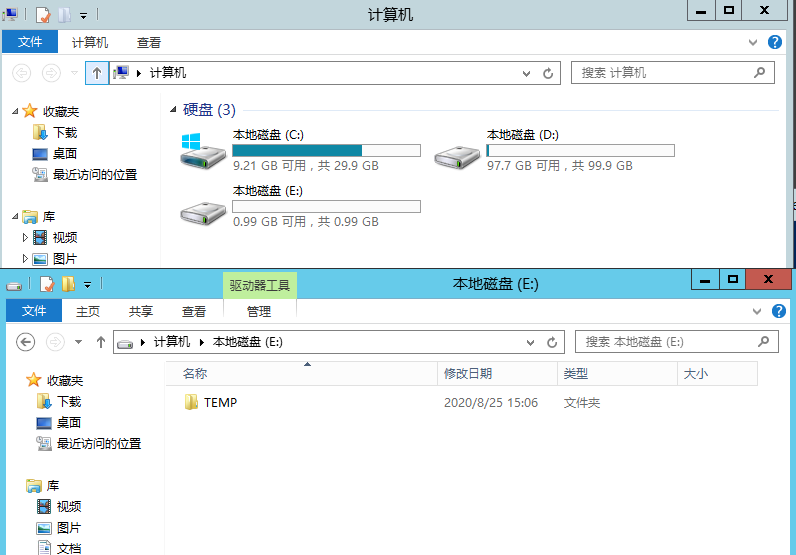Screen dimensions: 796x555
Task: Expand the 视频 library node
Action: click(26, 238)
